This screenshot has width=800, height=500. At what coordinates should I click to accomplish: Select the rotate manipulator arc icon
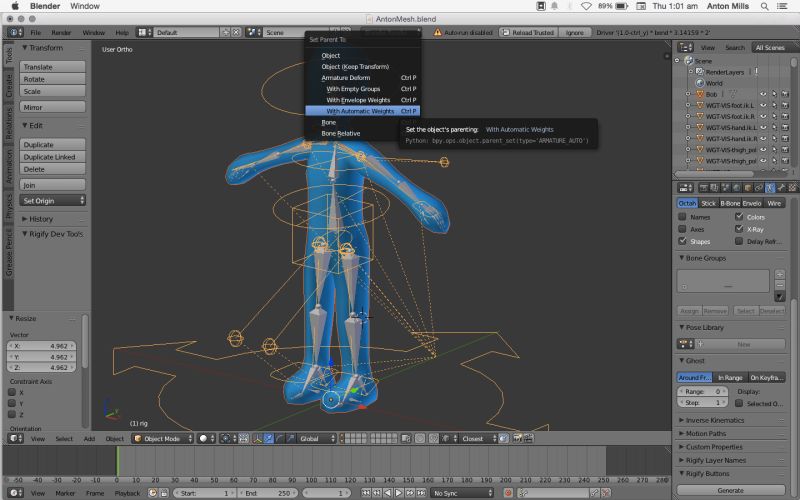click(x=280, y=438)
